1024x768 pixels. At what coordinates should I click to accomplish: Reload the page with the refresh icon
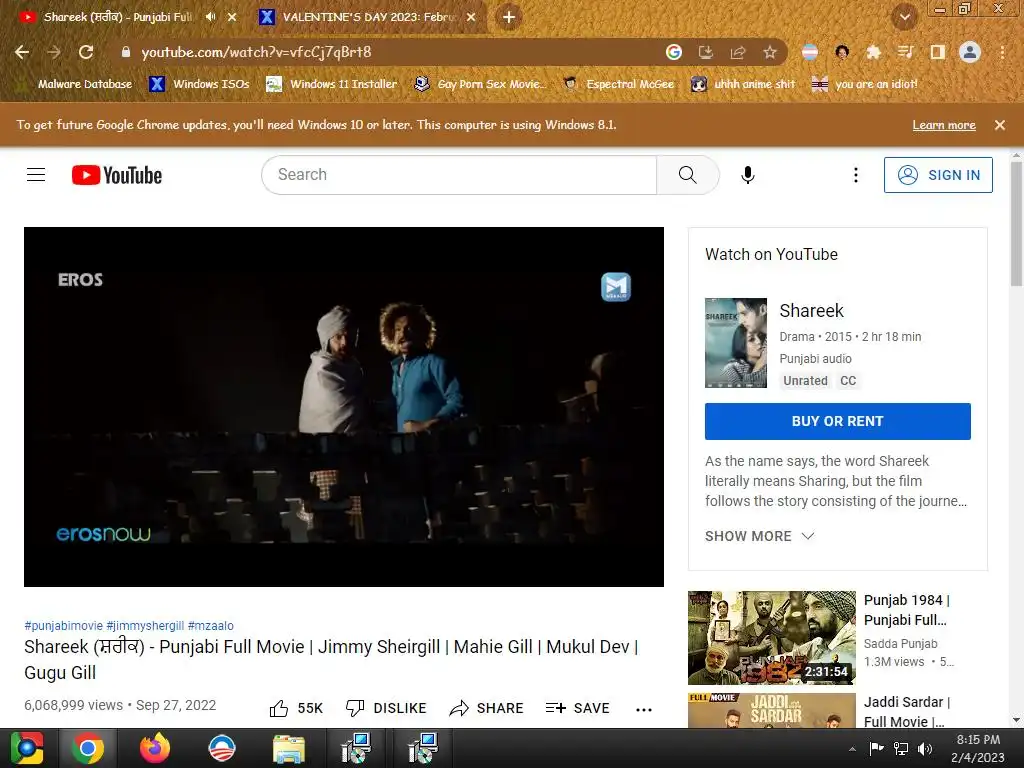[x=86, y=52]
